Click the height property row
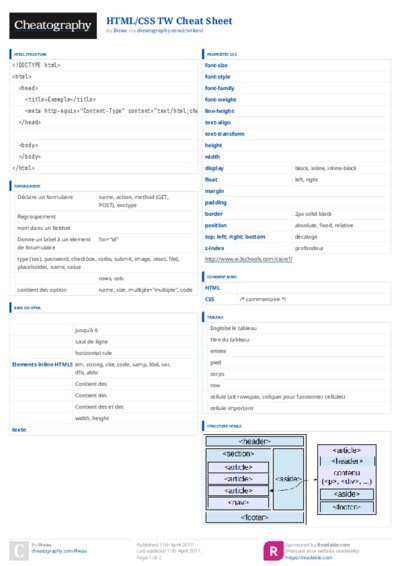 point(296,145)
